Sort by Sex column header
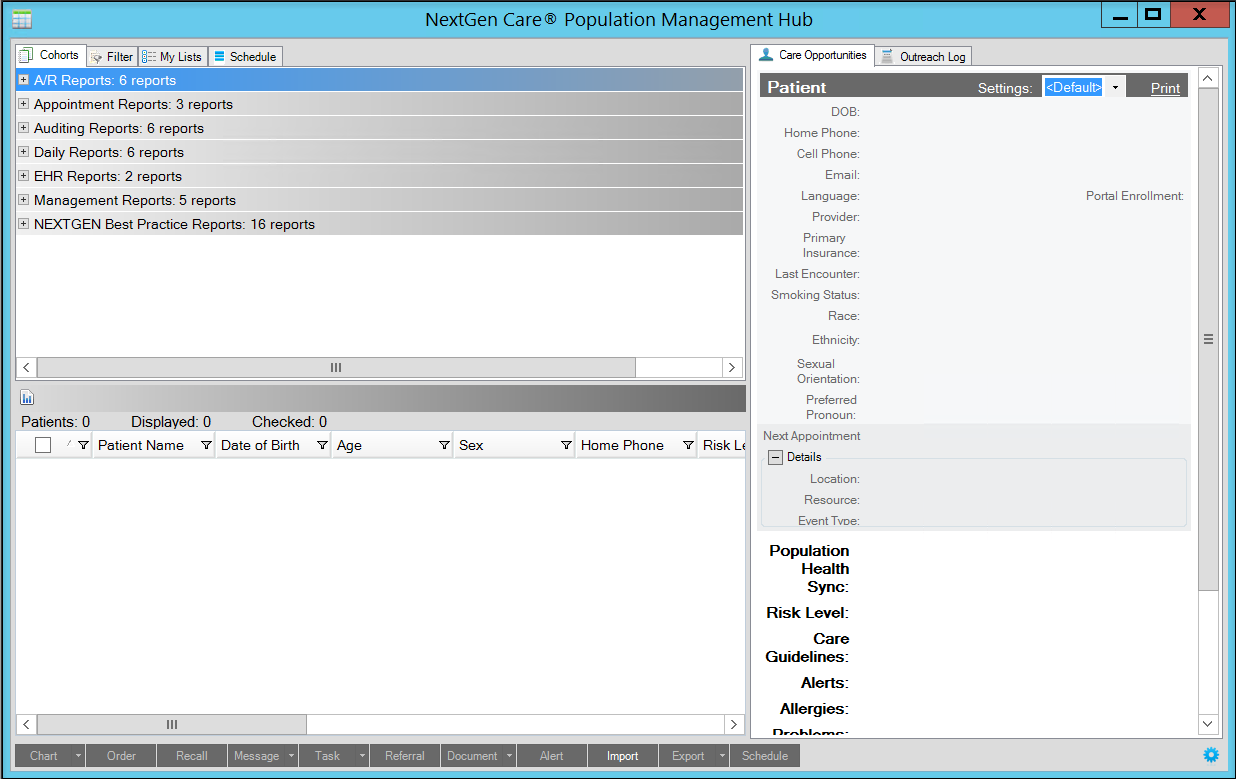Image resolution: width=1236 pixels, height=779 pixels. [471, 445]
